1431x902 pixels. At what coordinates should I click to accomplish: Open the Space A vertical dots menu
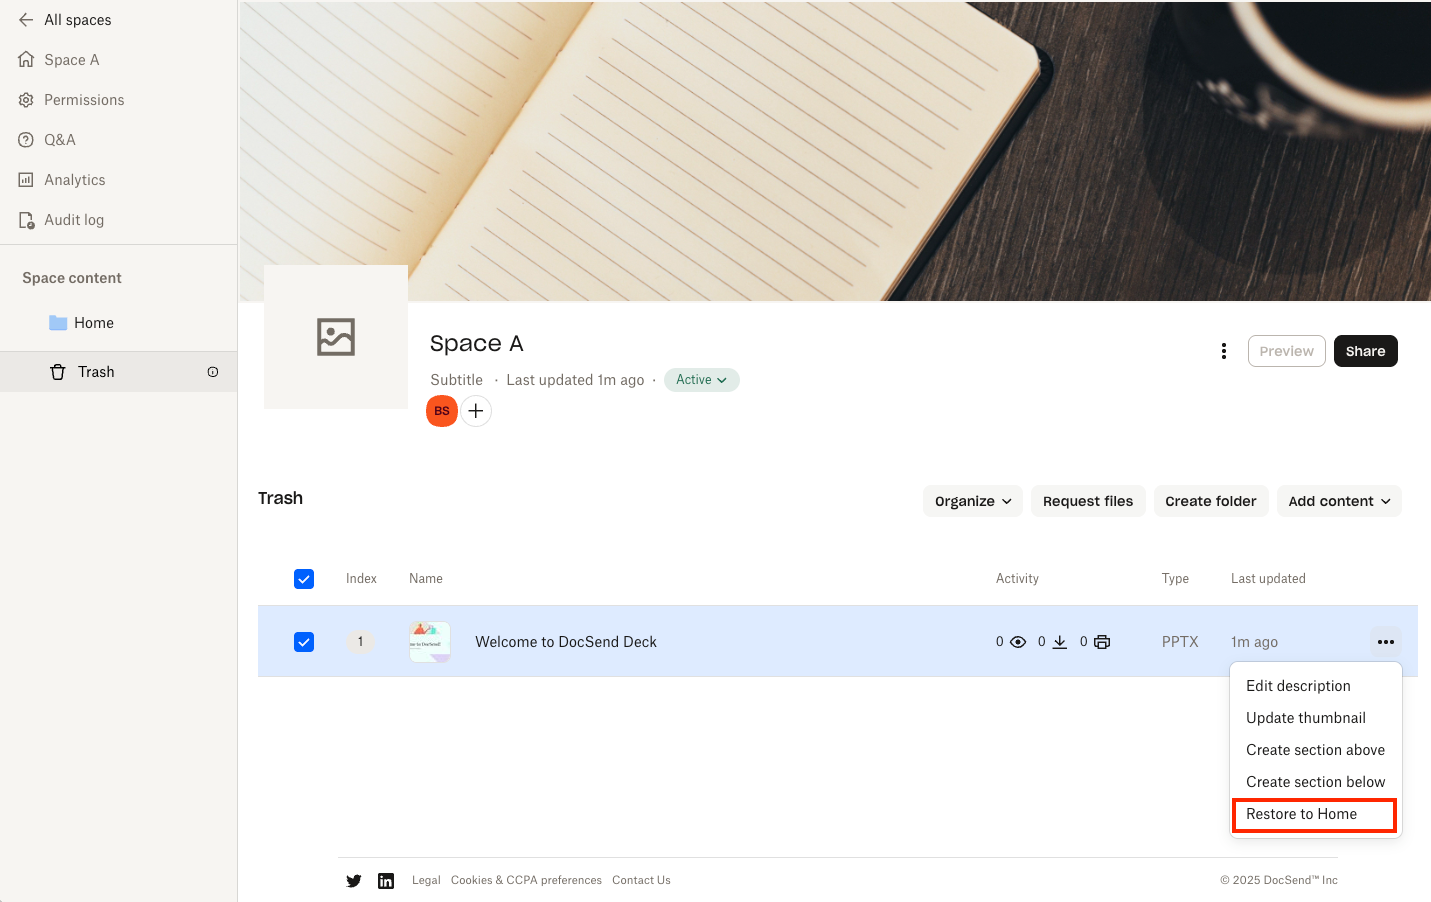pos(1223,351)
